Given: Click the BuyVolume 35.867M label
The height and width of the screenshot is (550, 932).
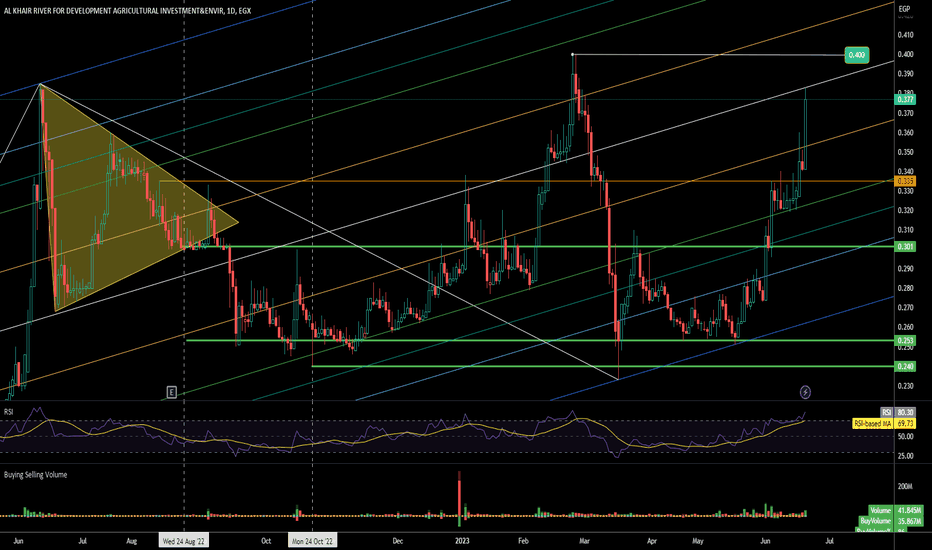Looking at the screenshot, I should [x=892, y=520].
